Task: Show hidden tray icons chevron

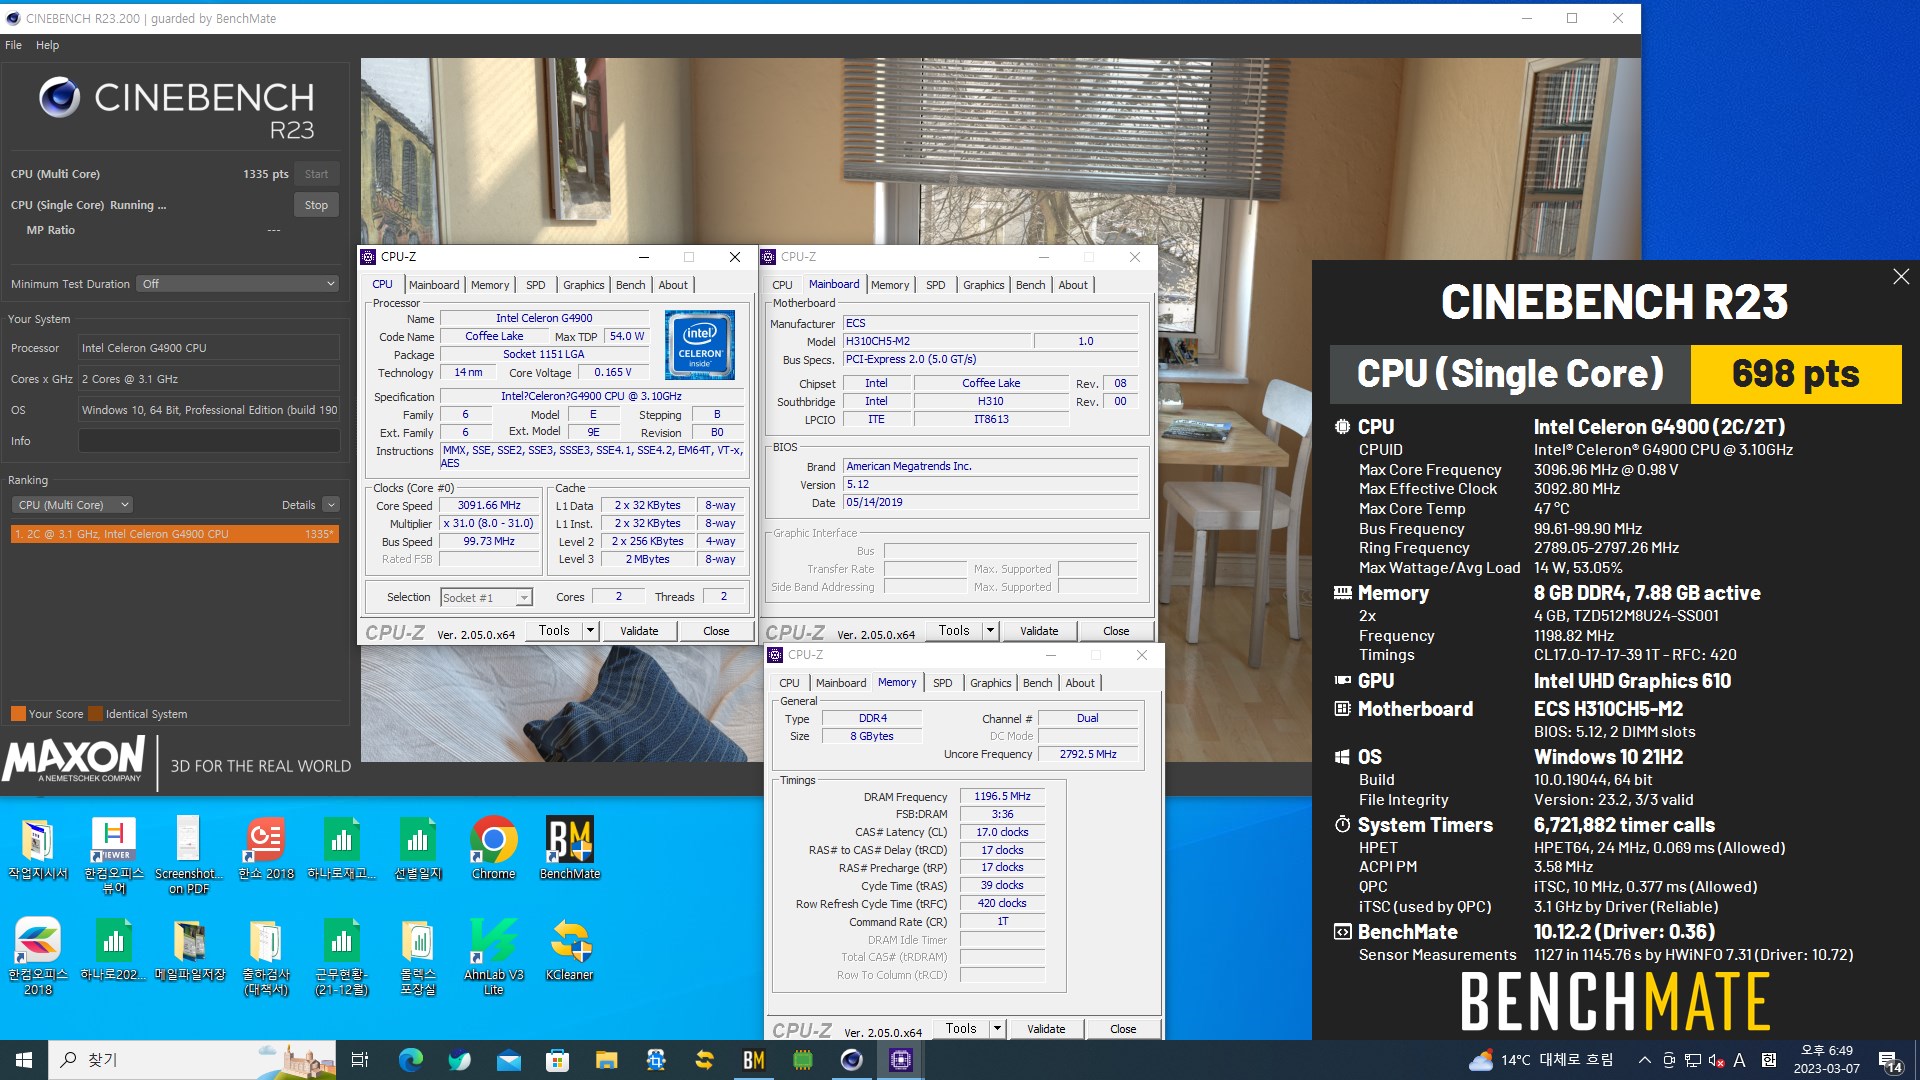Action: [1644, 1060]
